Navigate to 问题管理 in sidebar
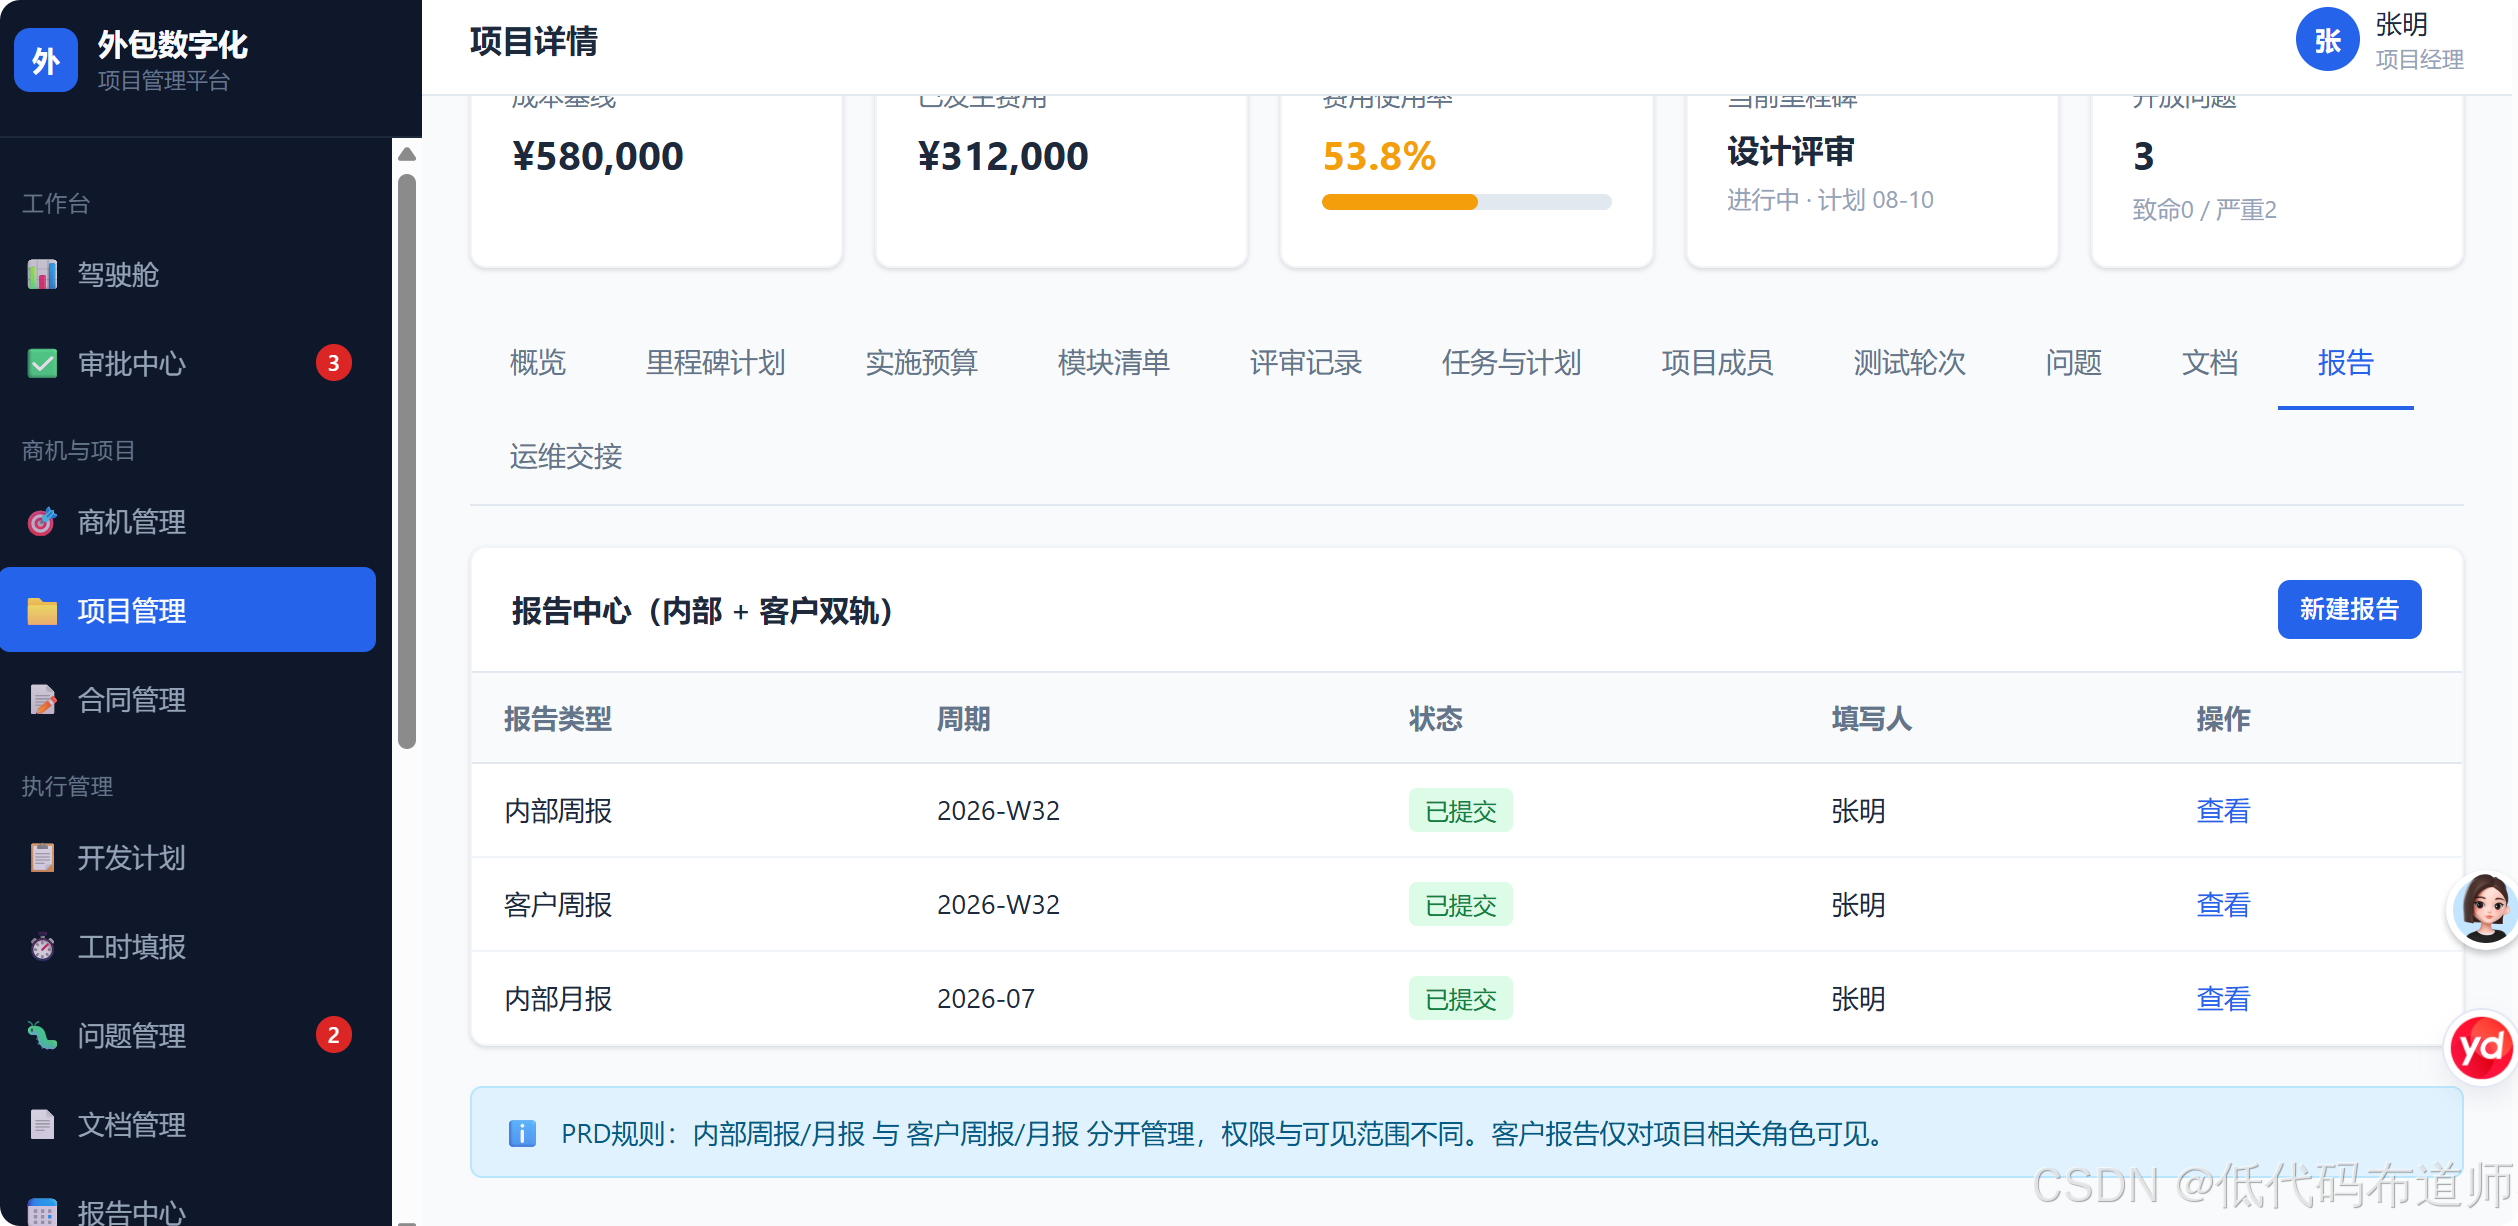Image resolution: width=2518 pixels, height=1226 pixels. [188, 1035]
